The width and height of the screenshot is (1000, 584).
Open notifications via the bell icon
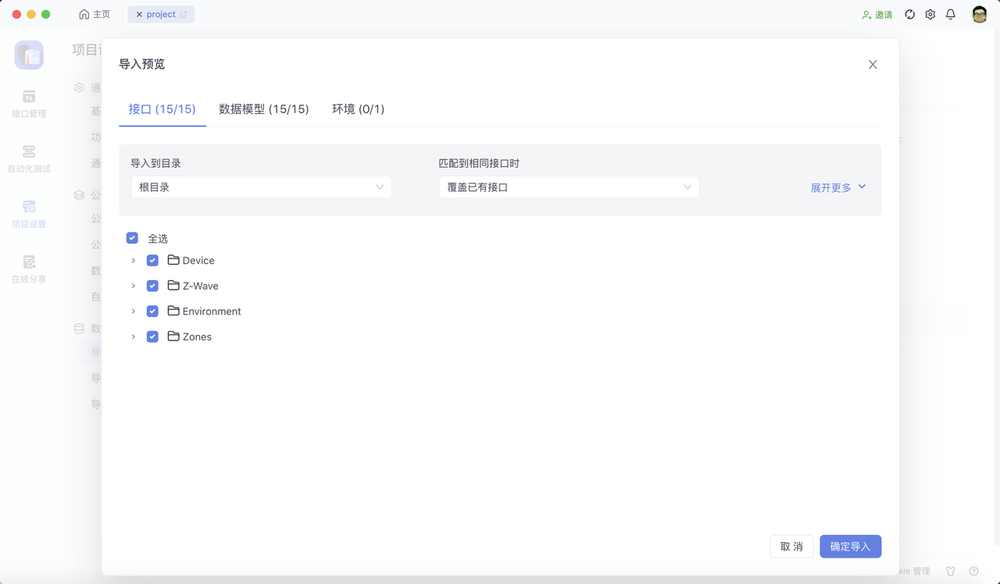pyautogui.click(x=951, y=14)
